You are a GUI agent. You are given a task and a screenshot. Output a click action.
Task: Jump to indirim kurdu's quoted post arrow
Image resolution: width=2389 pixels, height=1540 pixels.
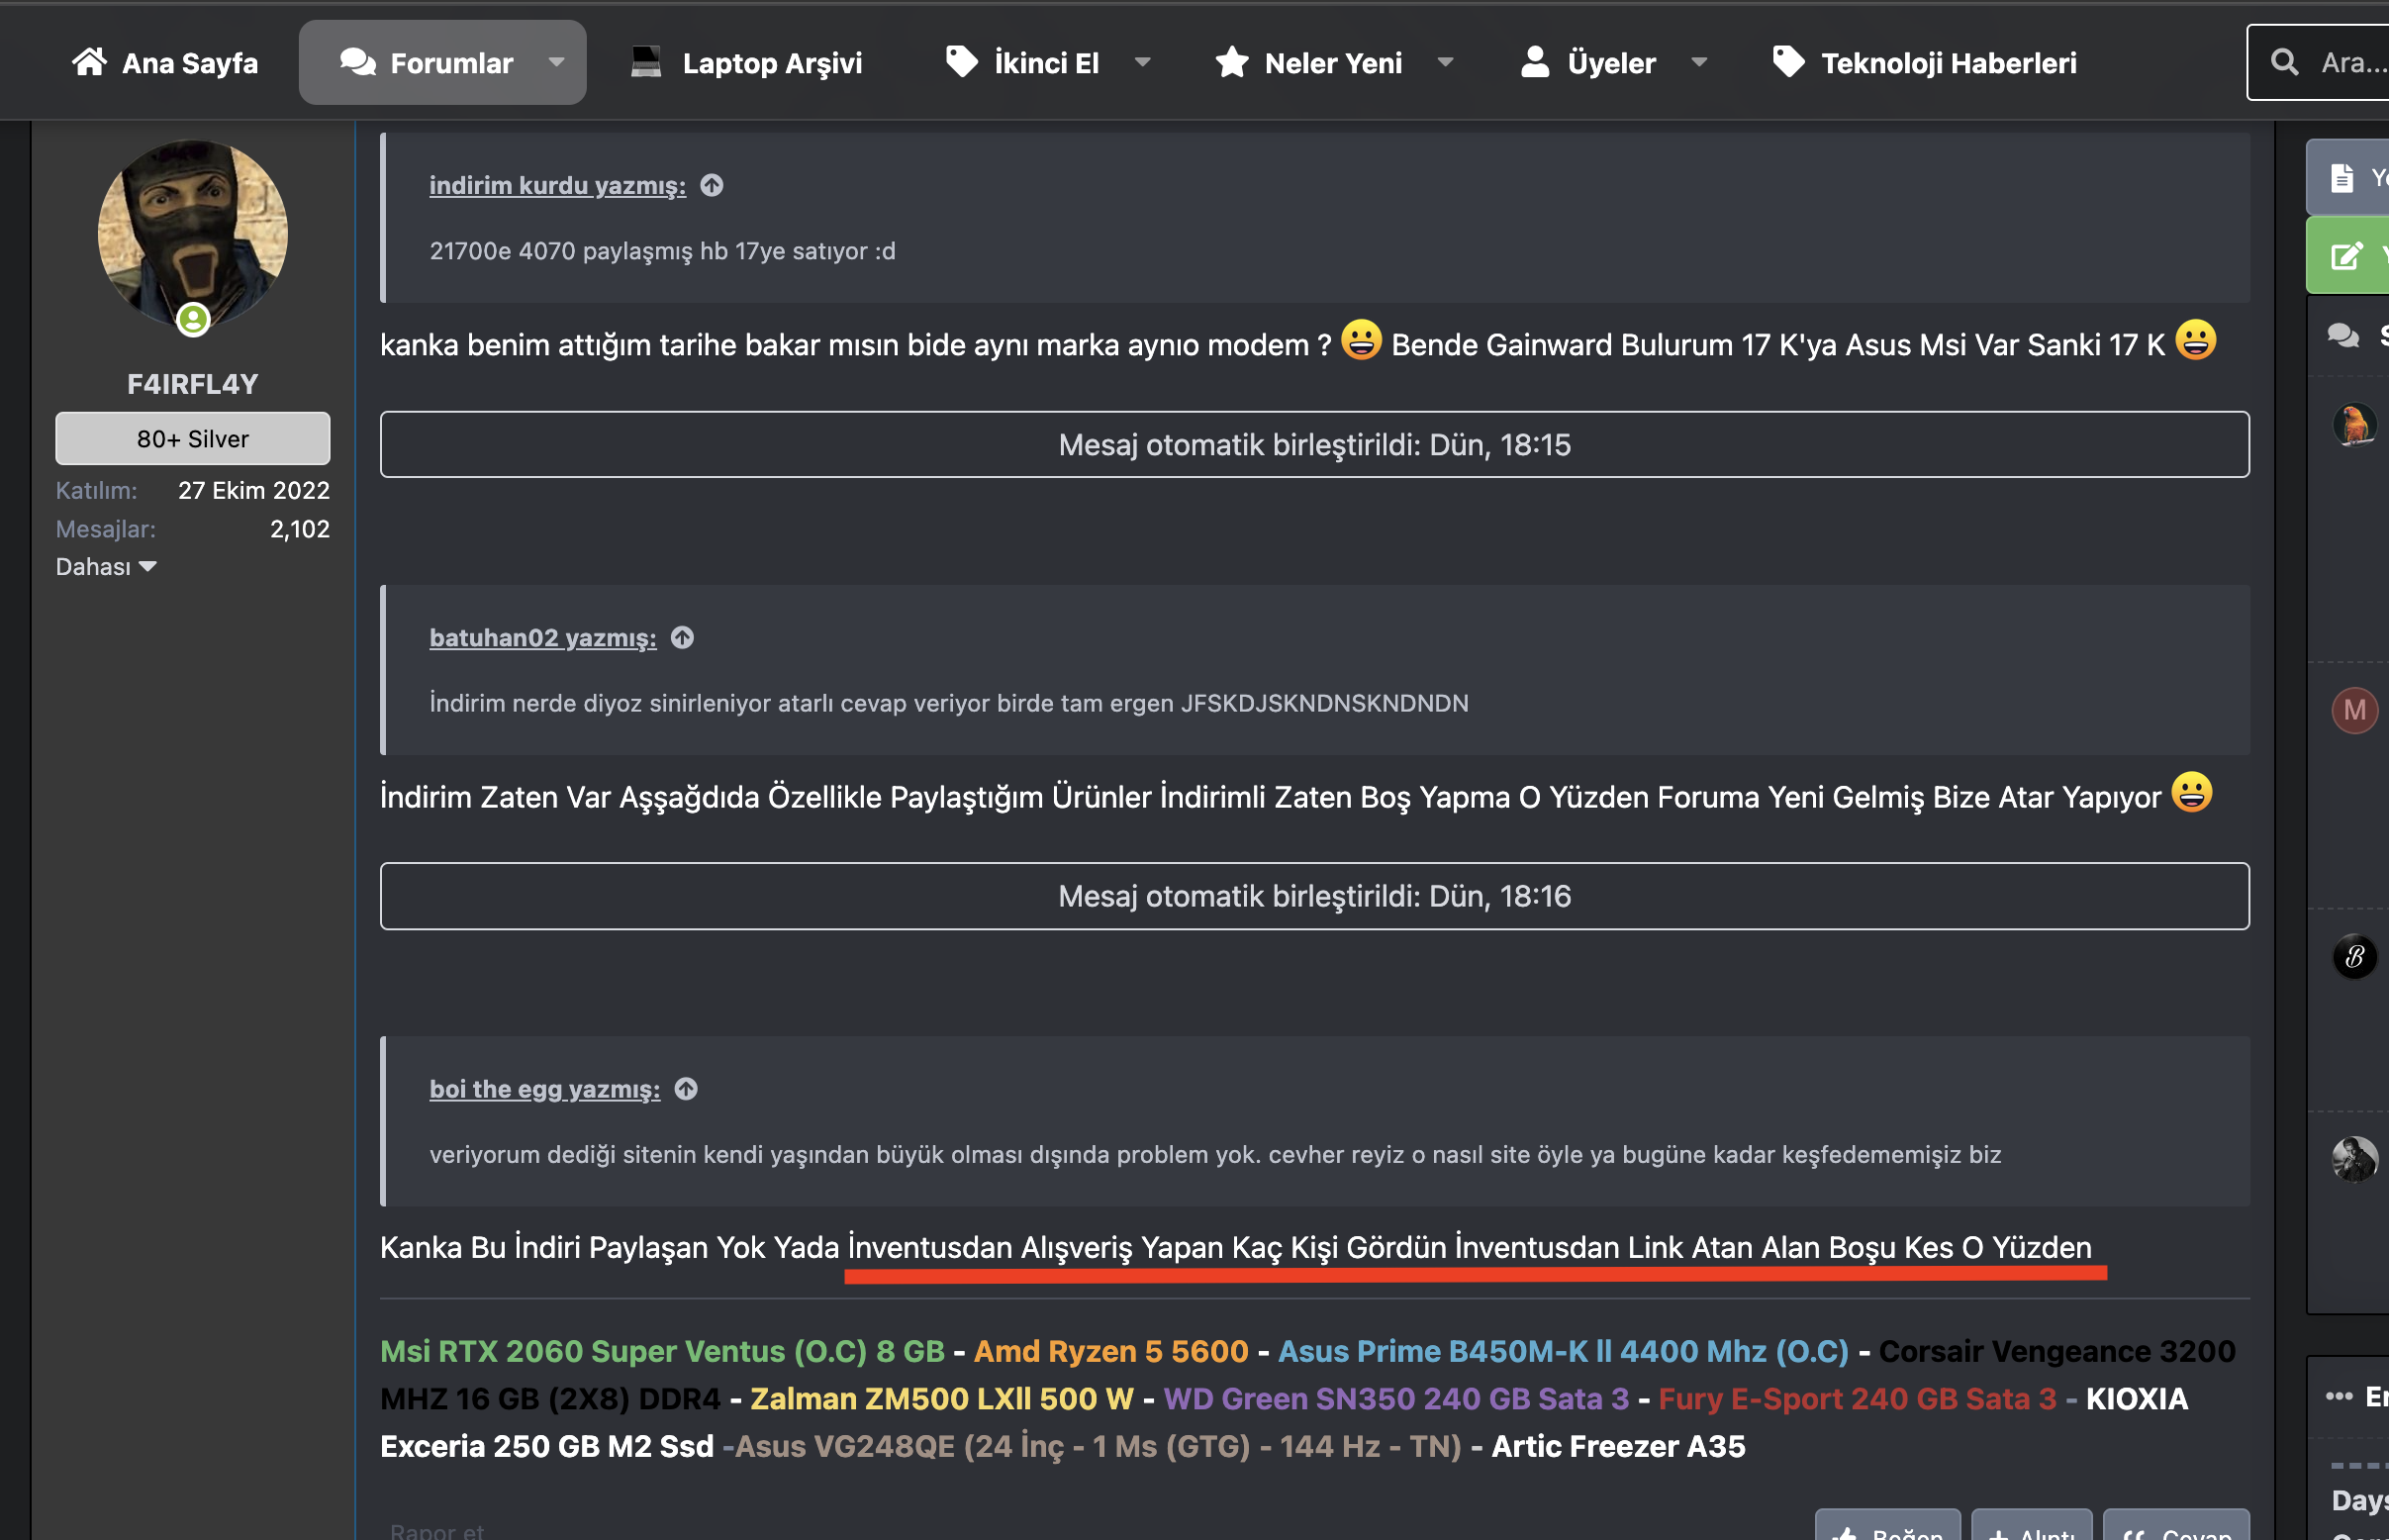pos(712,186)
